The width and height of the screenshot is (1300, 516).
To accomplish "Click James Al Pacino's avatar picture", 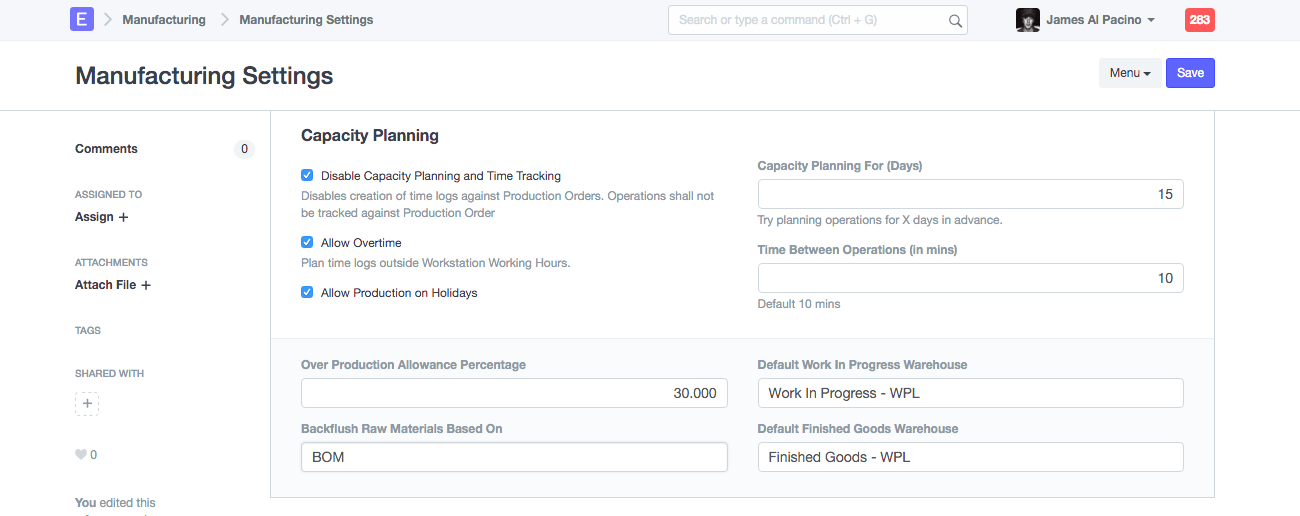I will (x=1027, y=20).
